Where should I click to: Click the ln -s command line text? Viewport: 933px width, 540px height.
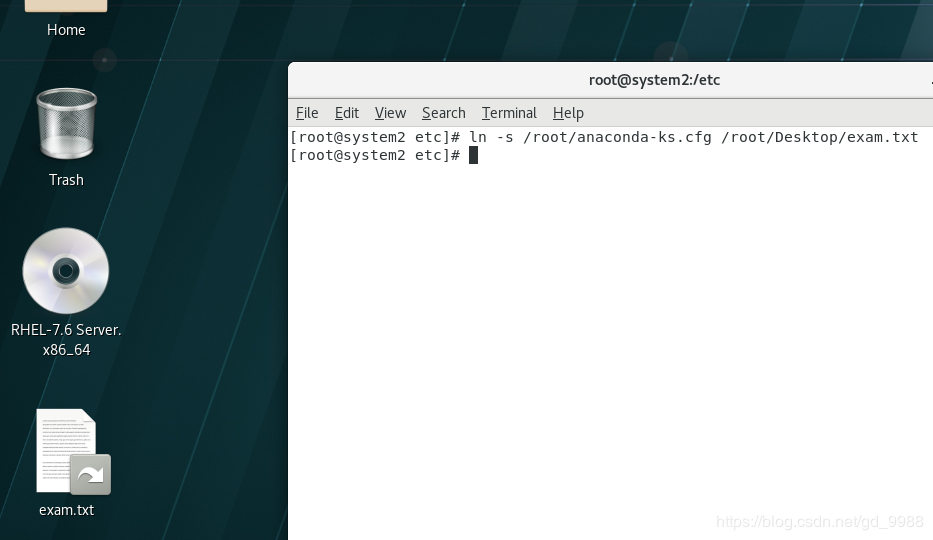[693, 137]
